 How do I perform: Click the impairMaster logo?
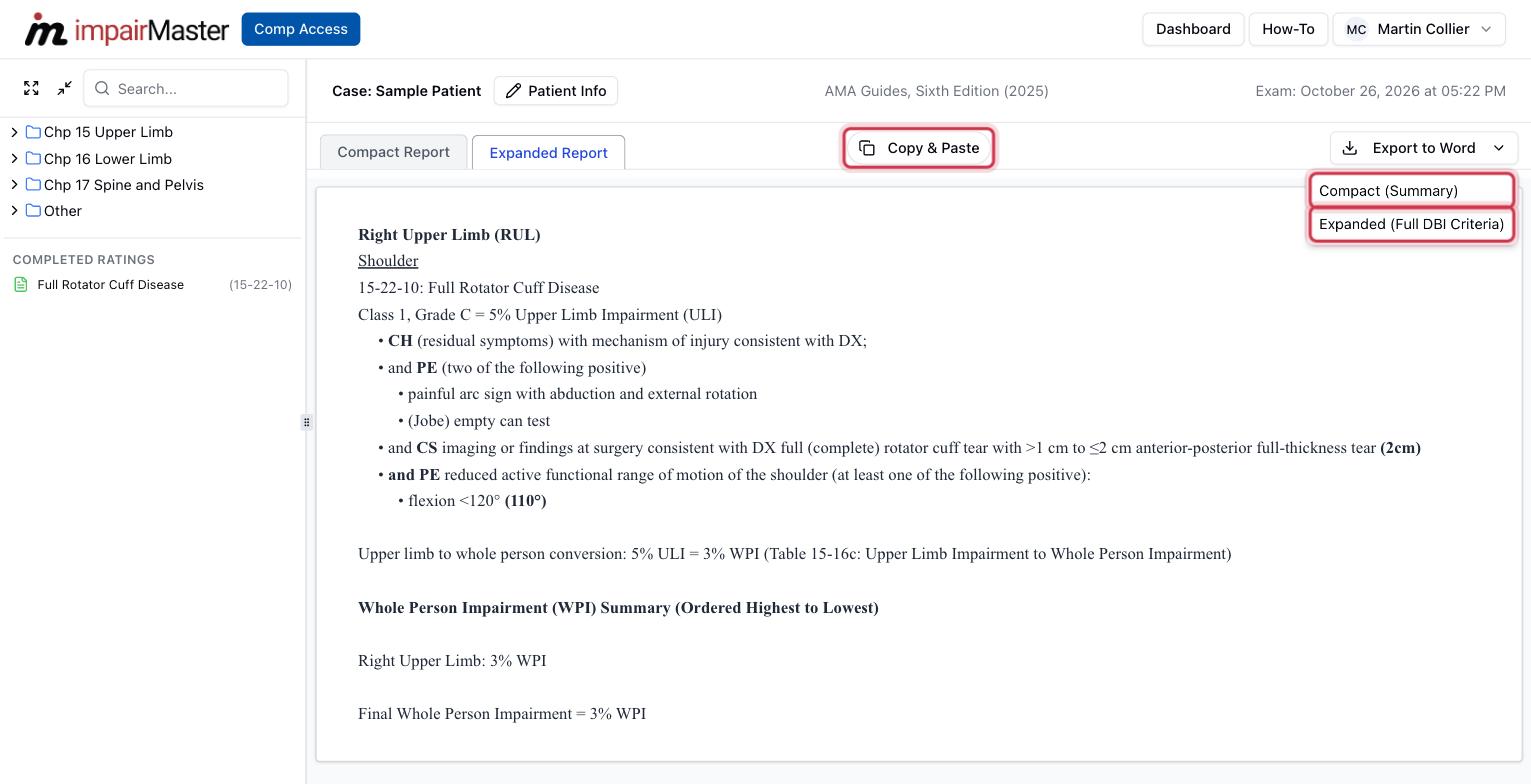127,29
